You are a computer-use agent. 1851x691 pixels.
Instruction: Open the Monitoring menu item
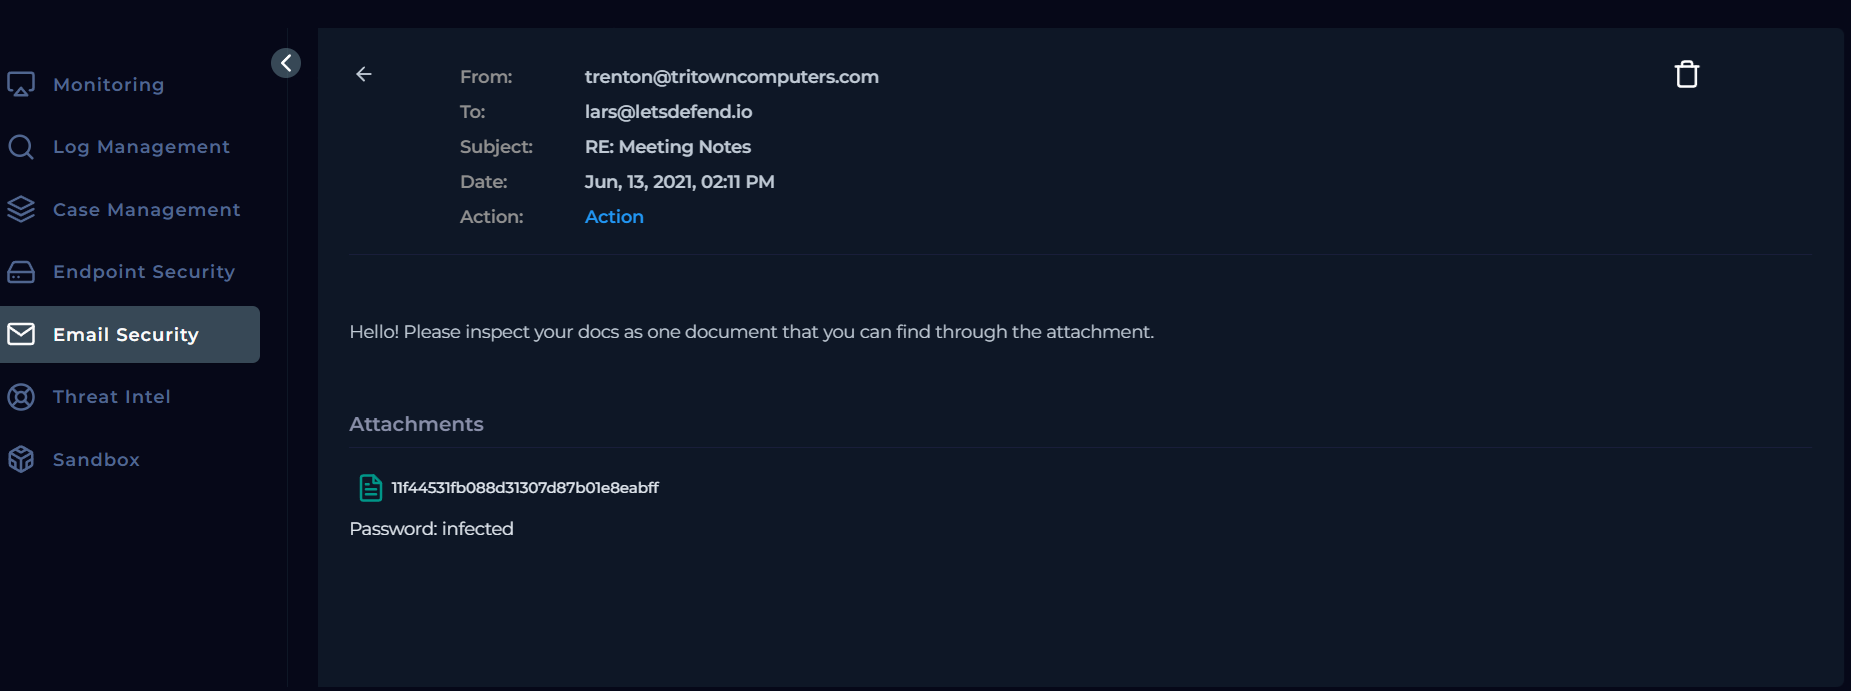click(108, 85)
